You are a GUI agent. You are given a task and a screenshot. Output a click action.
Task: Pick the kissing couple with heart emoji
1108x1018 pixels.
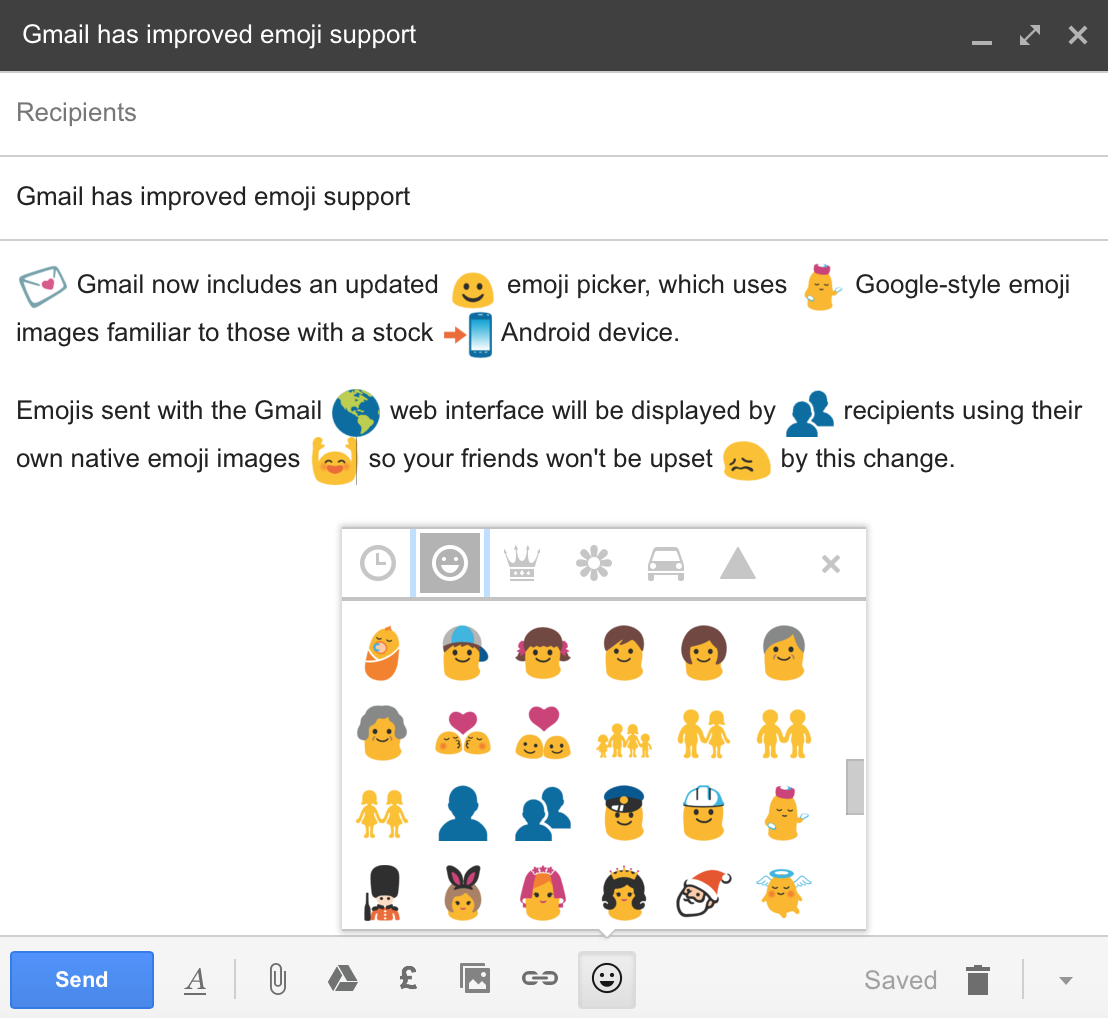(x=463, y=733)
